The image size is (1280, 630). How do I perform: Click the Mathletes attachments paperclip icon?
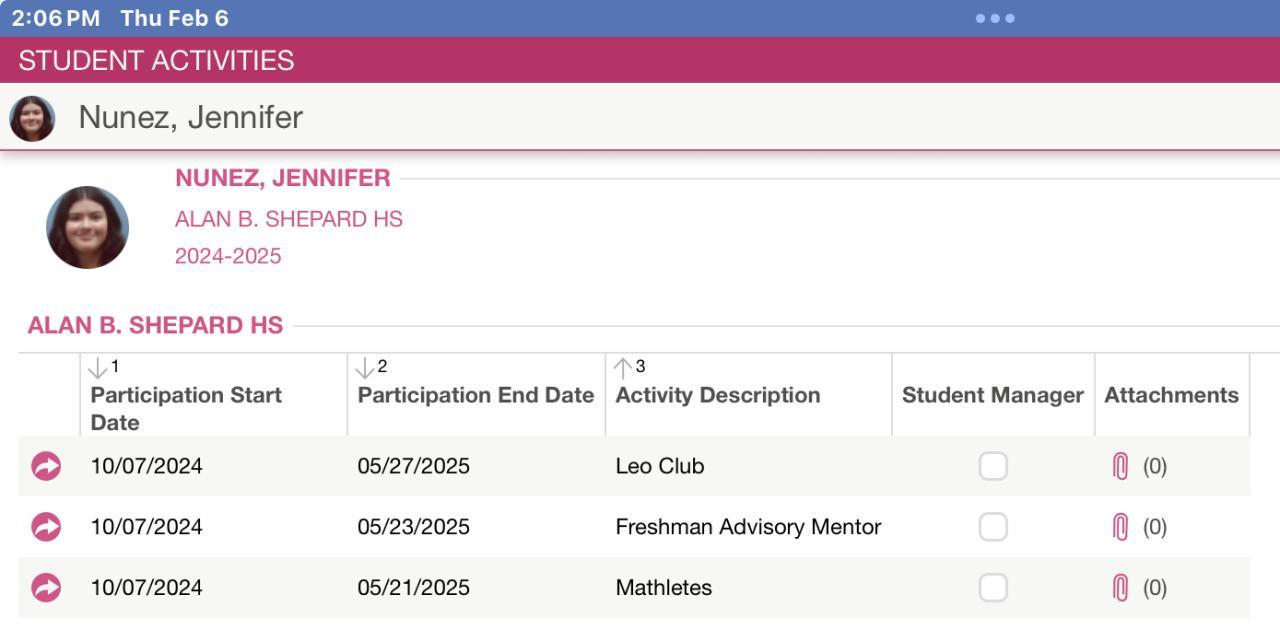point(1120,587)
